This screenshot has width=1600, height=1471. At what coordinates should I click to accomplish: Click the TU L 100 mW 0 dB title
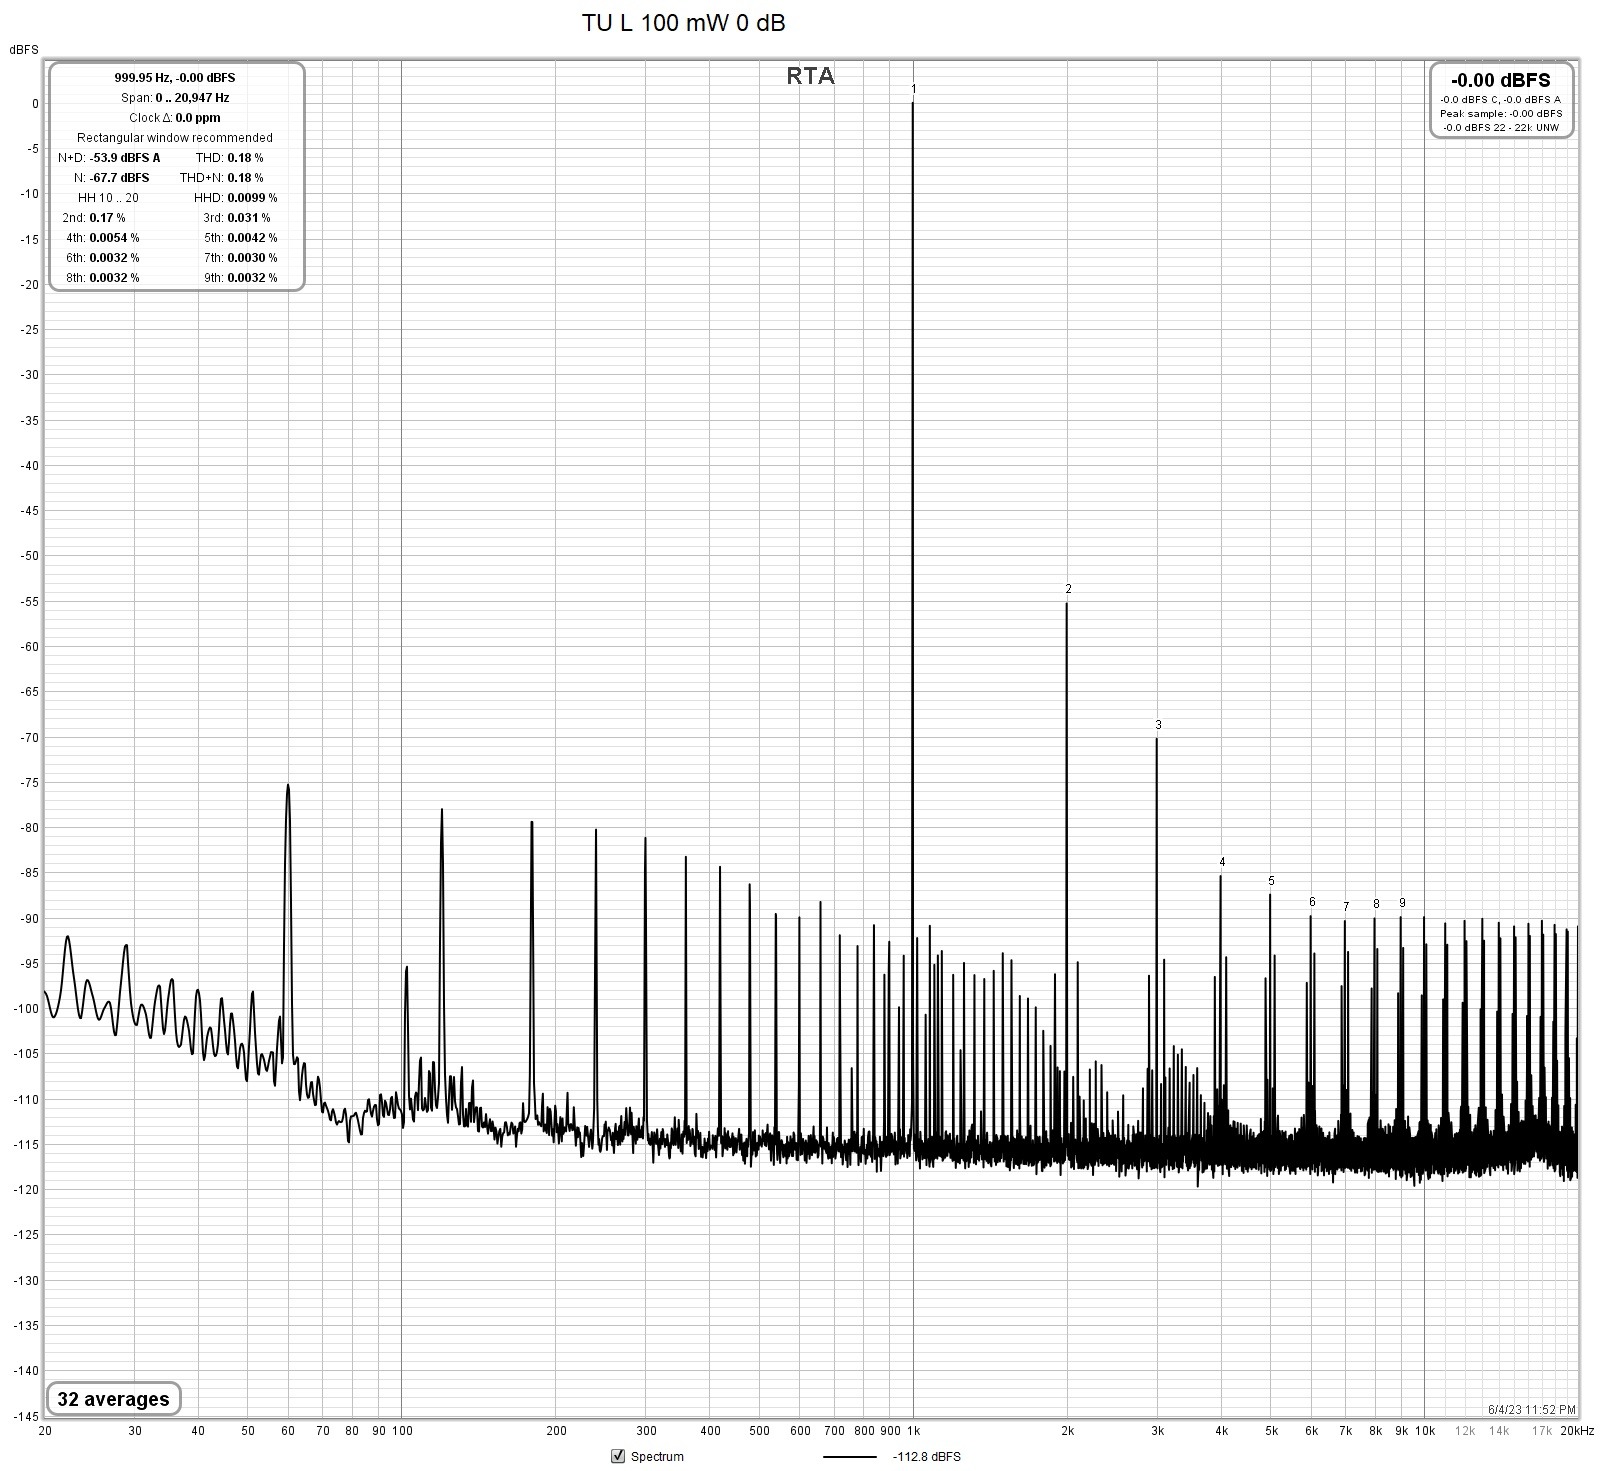click(x=684, y=23)
